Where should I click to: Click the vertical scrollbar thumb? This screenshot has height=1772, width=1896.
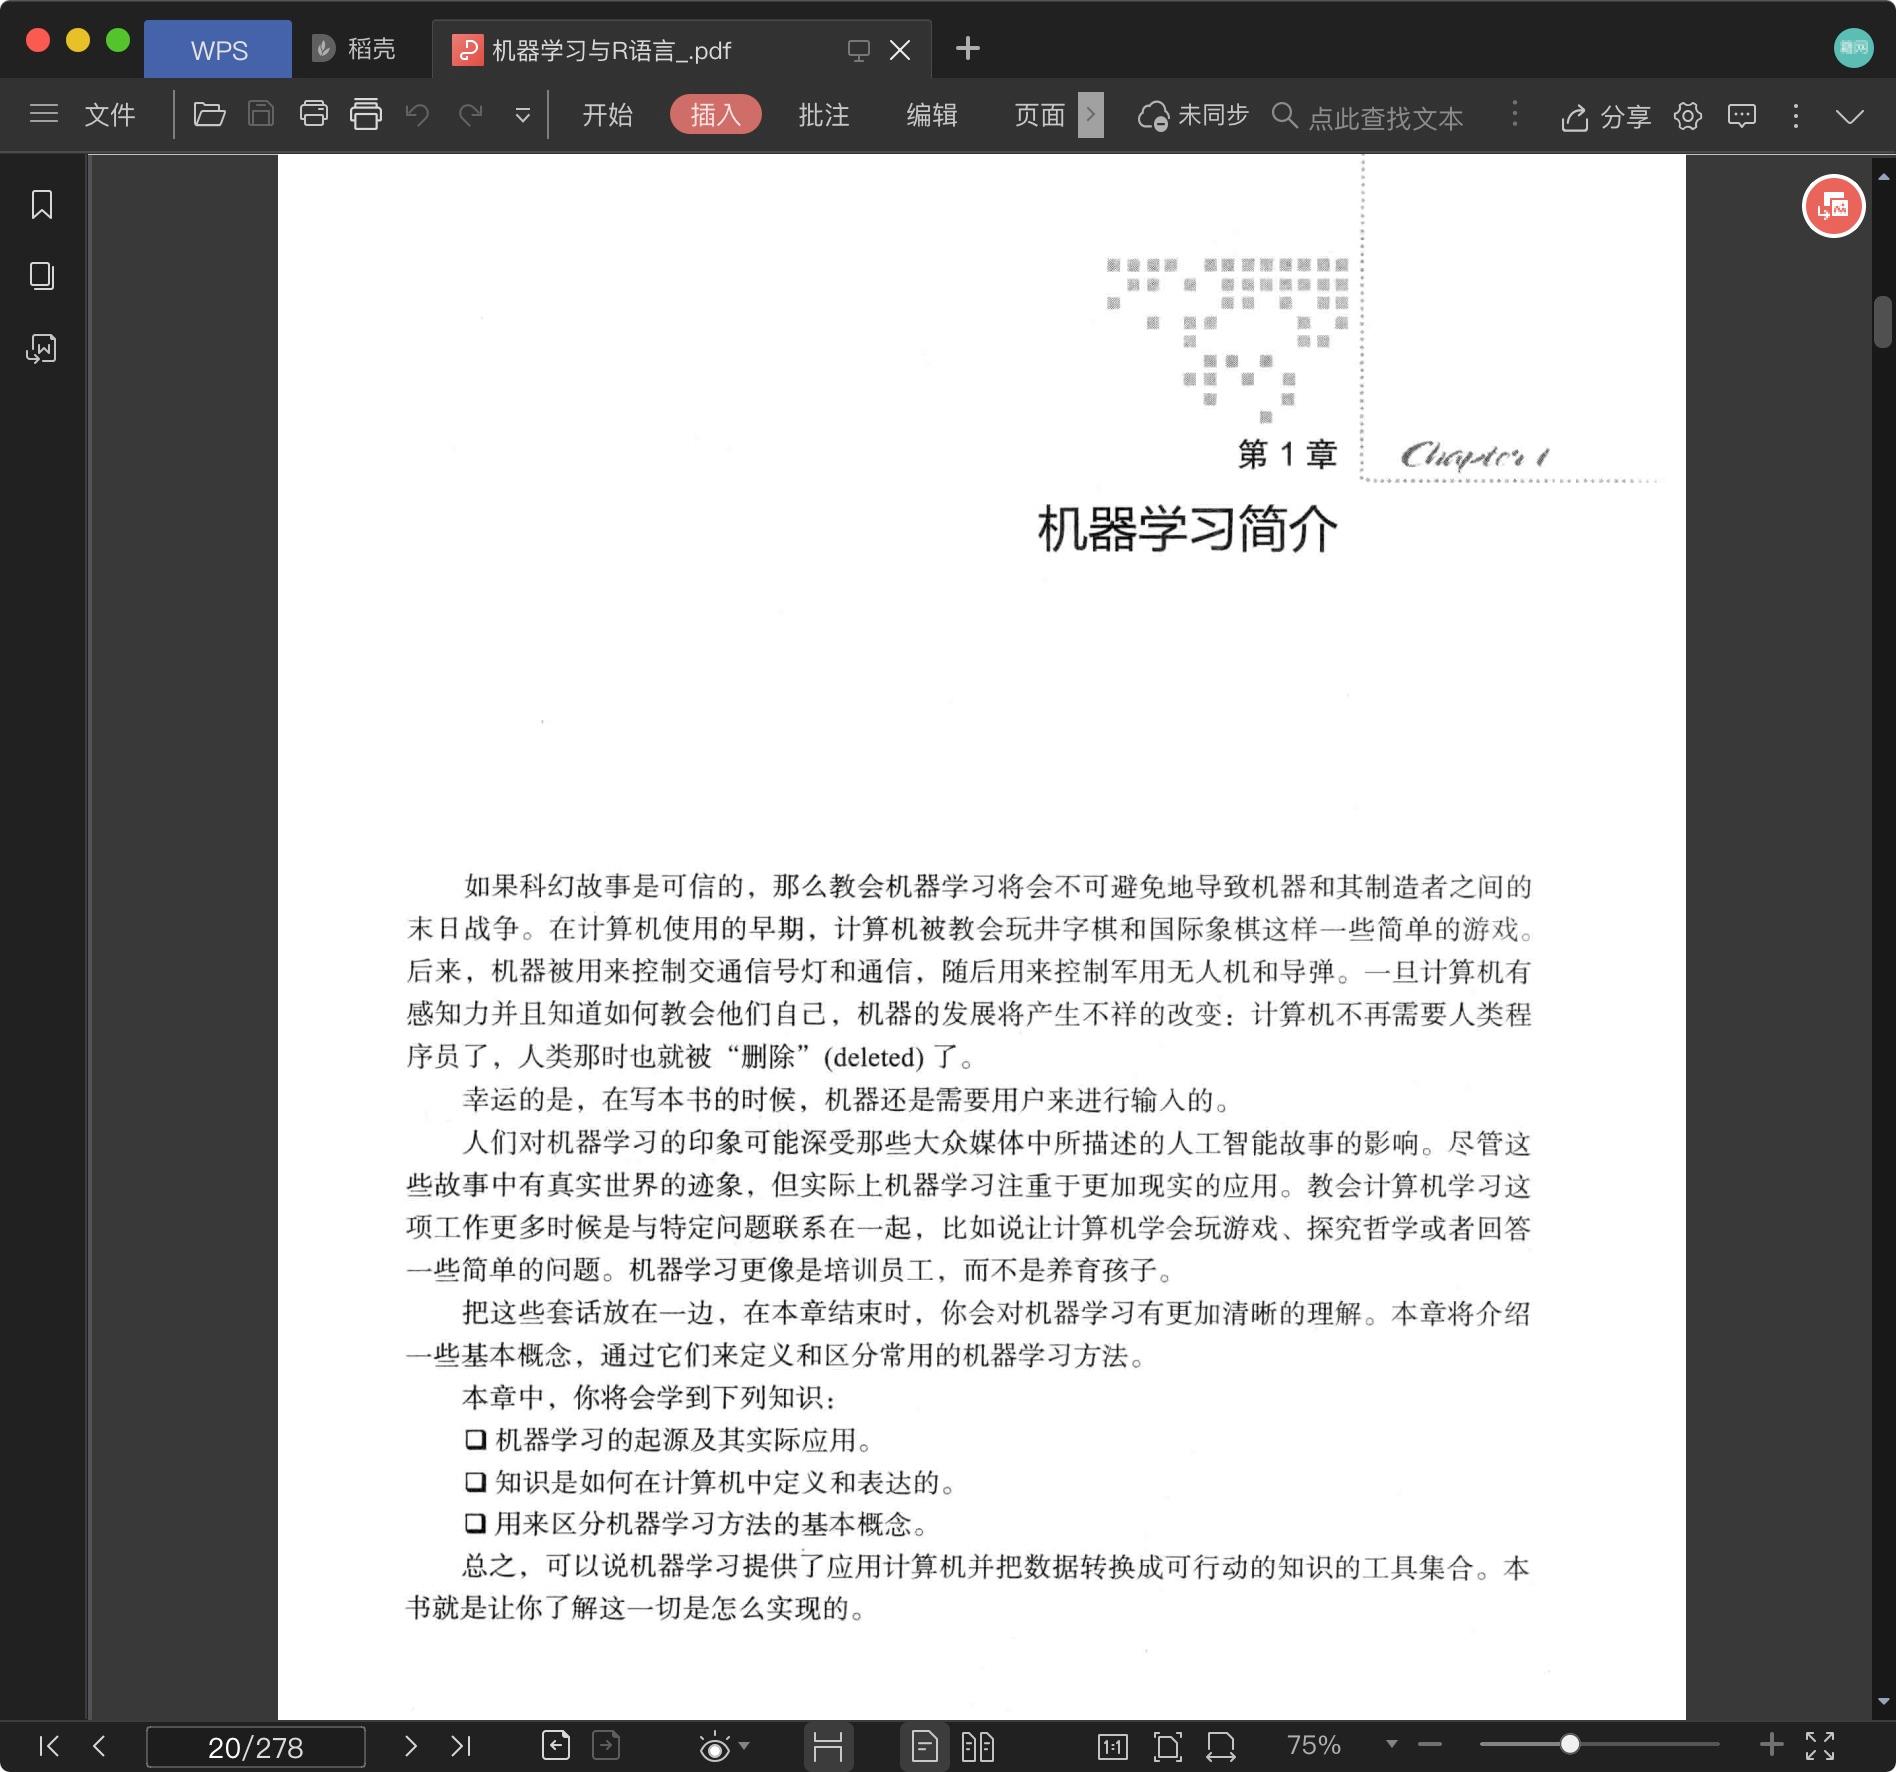tap(1883, 322)
